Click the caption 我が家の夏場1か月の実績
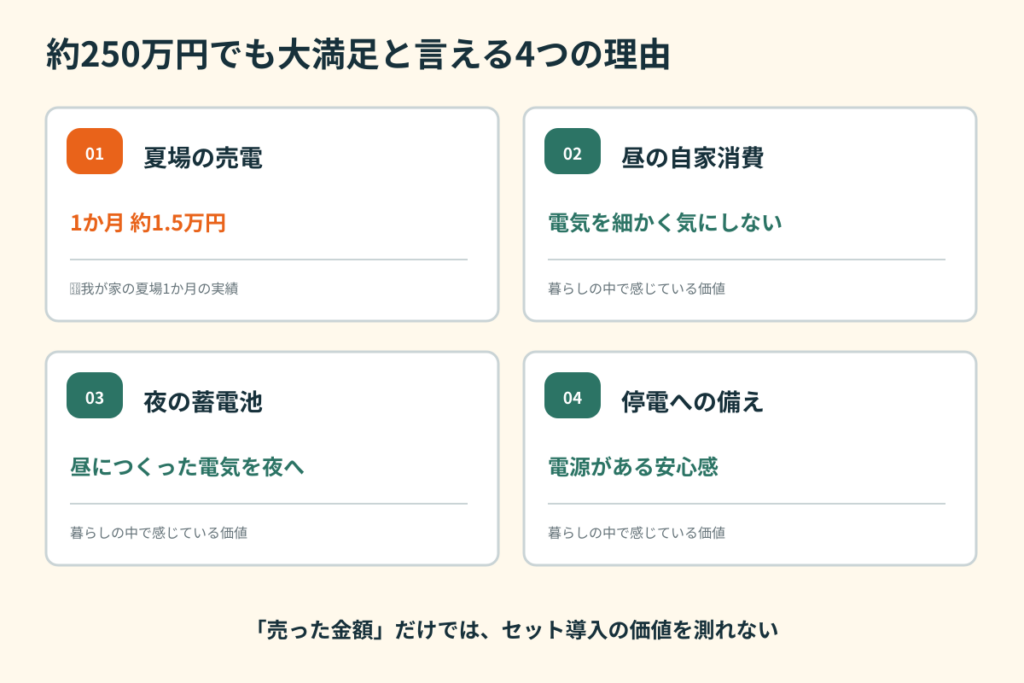Screen dimensions: 1024x683 [159, 289]
